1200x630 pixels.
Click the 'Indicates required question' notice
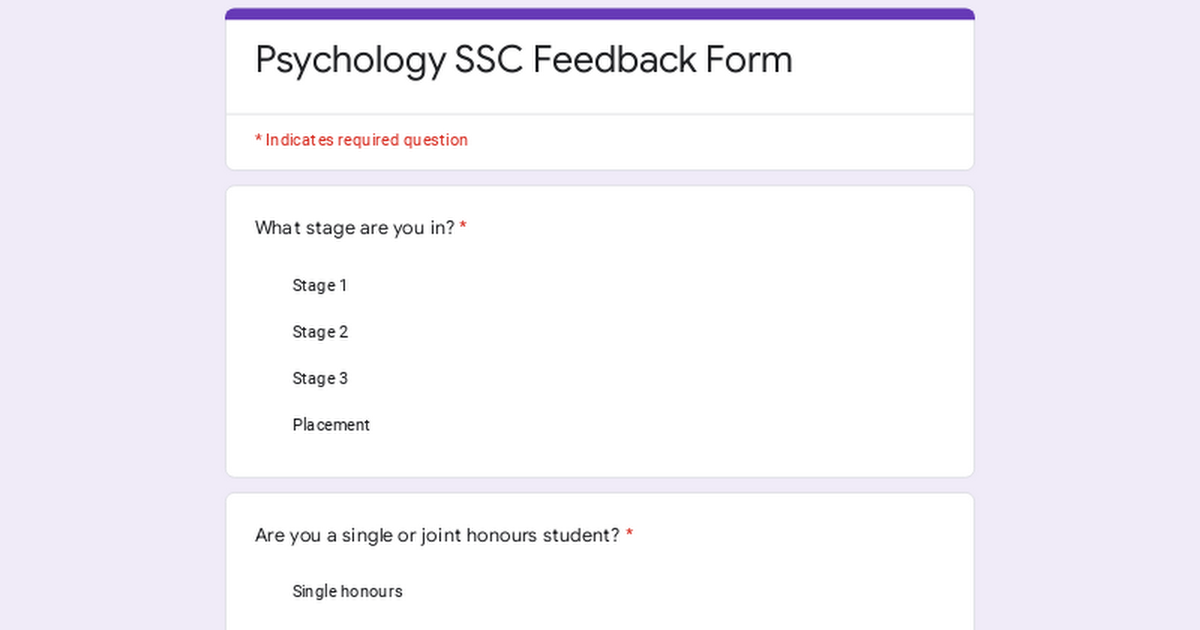point(366,140)
